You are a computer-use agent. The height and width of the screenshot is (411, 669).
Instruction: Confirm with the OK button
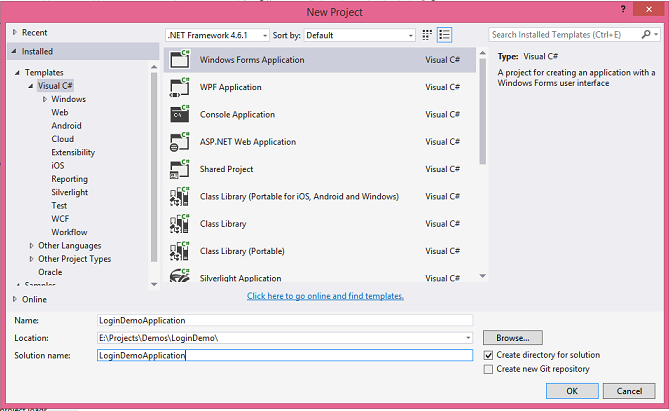pyautogui.click(x=572, y=391)
